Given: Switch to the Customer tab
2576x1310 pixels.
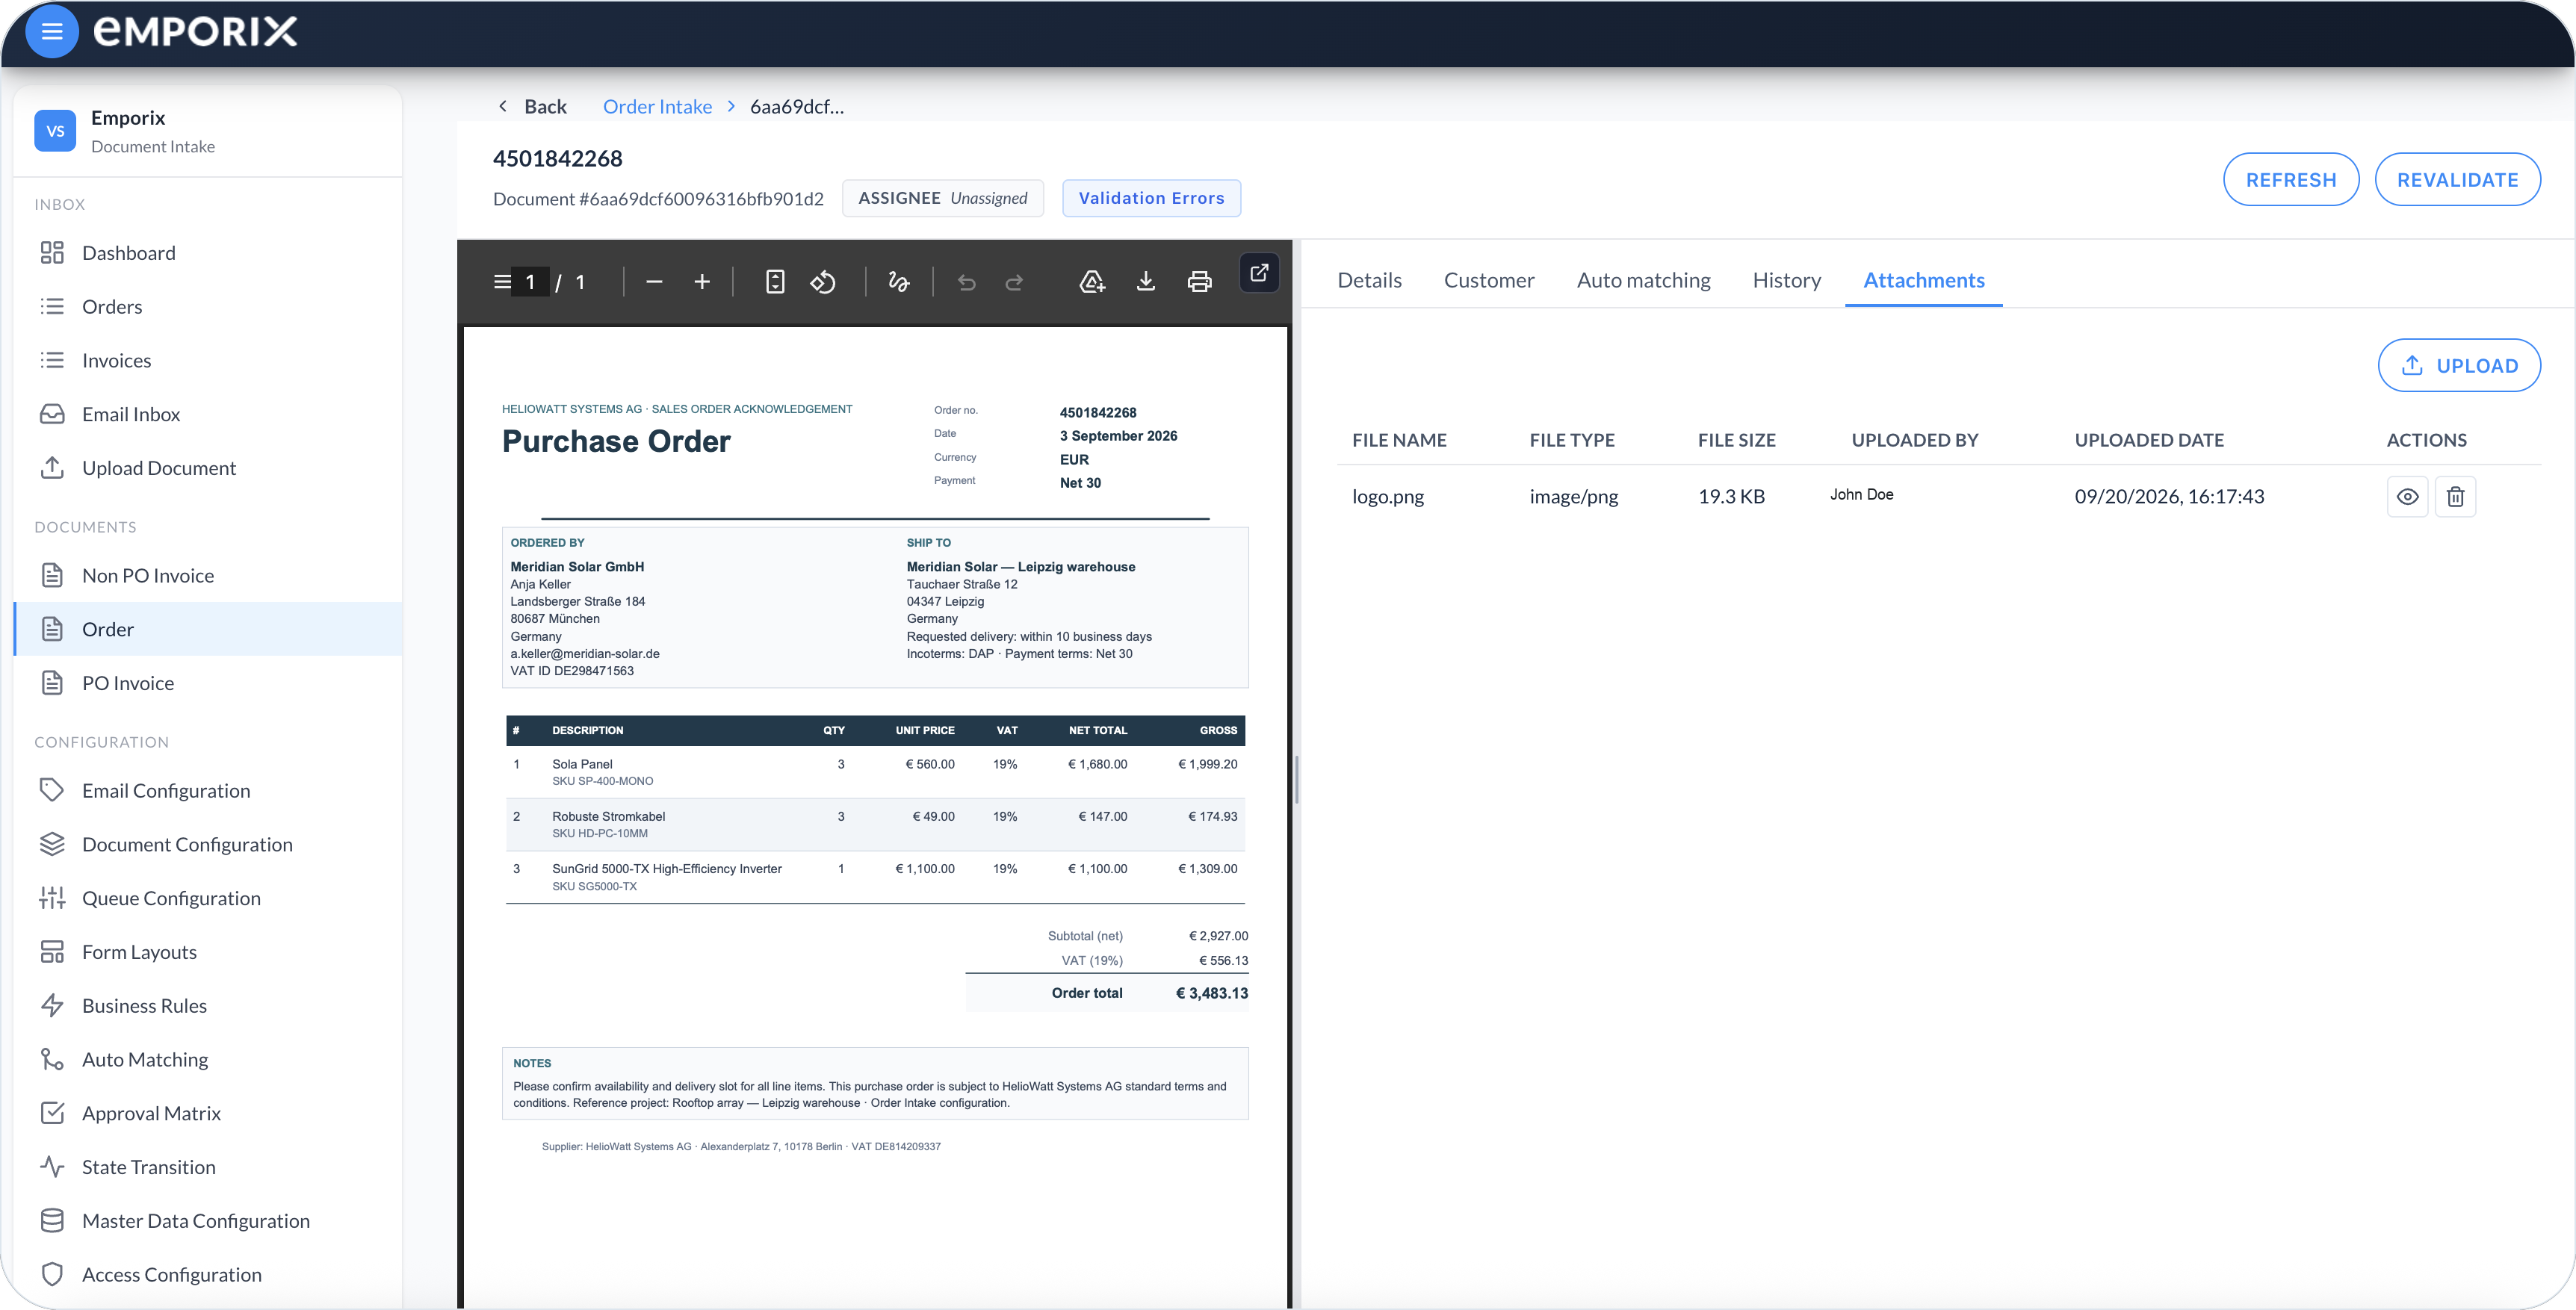Looking at the screenshot, I should (1488, 280).
